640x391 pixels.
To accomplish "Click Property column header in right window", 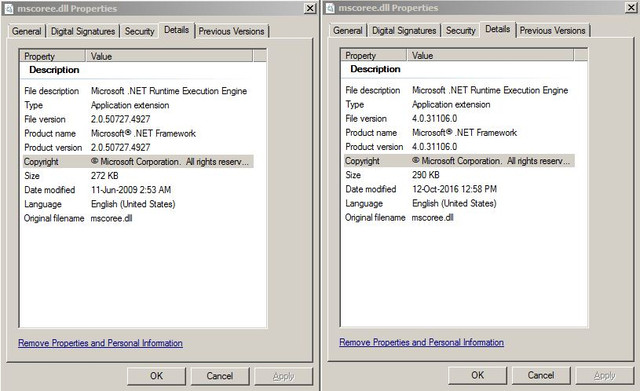I will click(374, 55).
